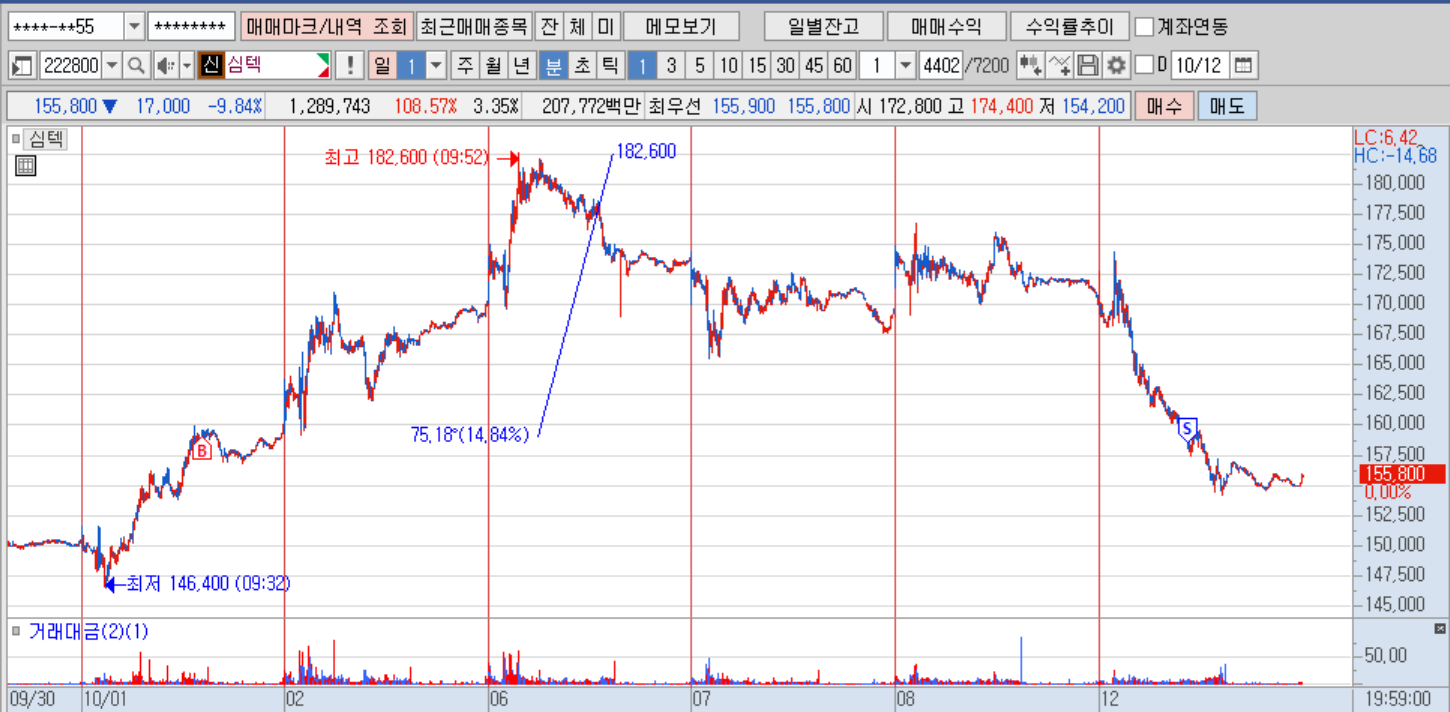1450x712 pixels.
Task: Switch to 년 yearly chart
Action: click(521, 66)
